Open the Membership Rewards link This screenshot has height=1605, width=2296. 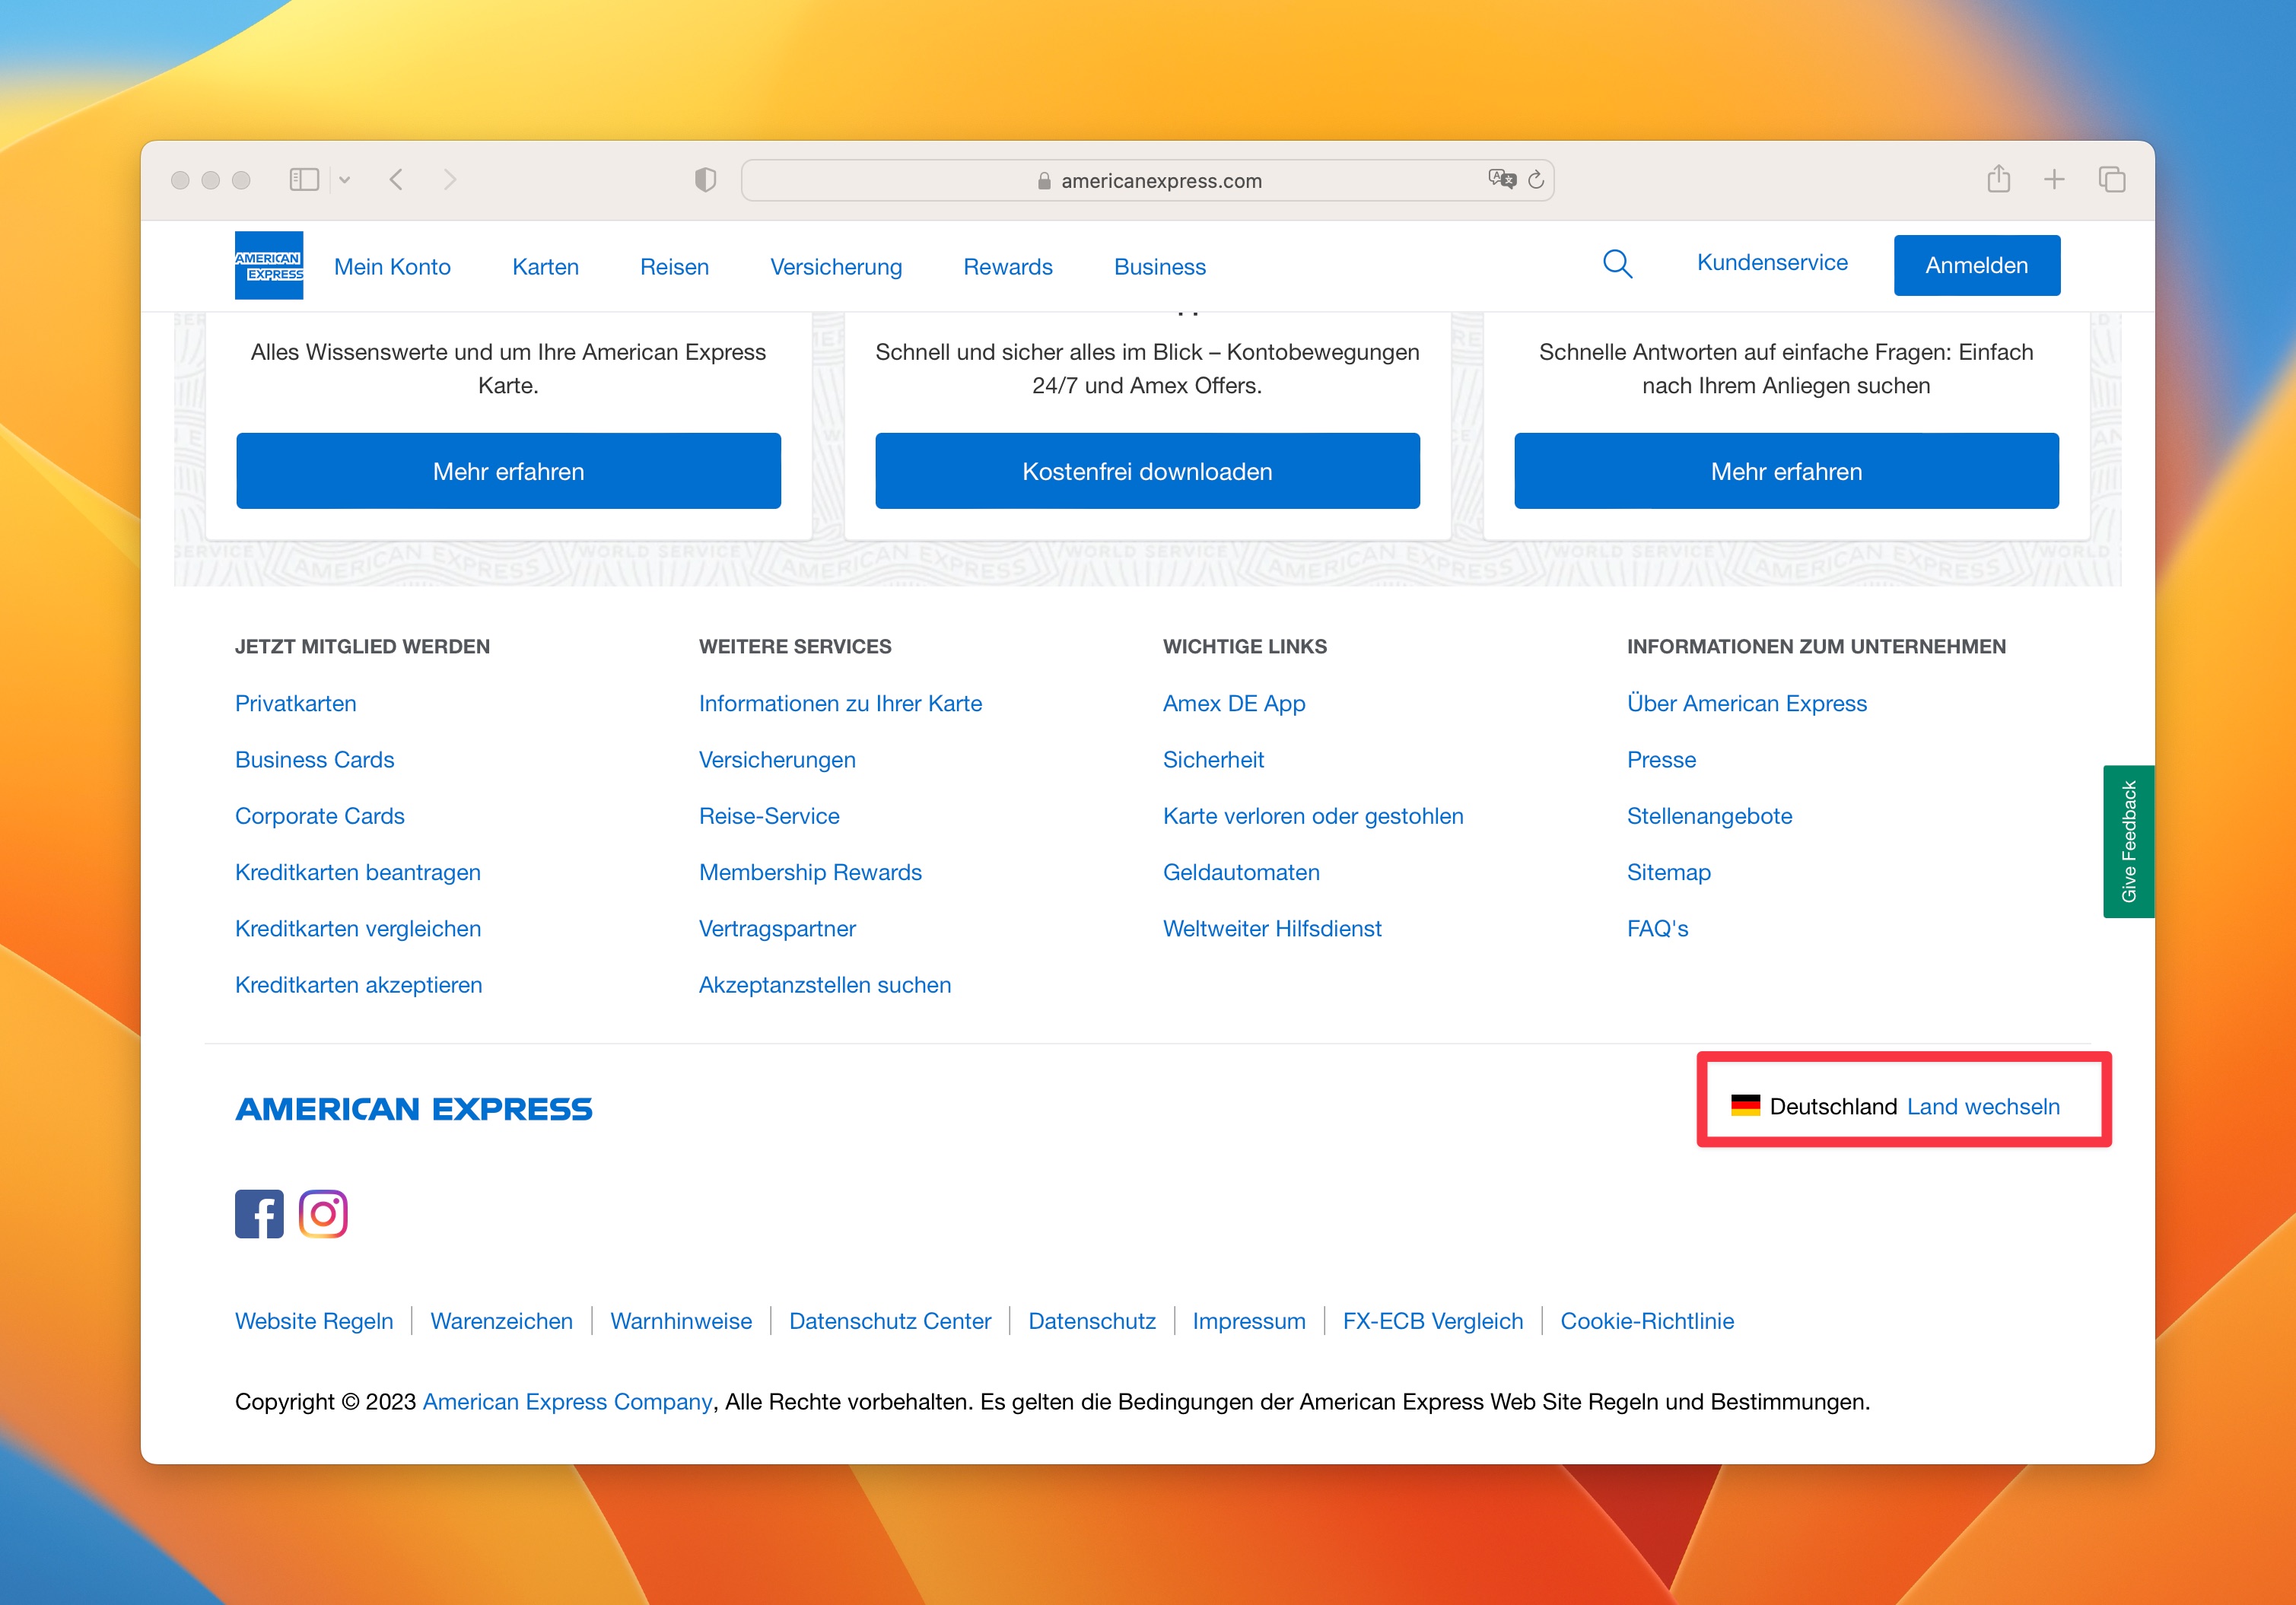(810, 872)
